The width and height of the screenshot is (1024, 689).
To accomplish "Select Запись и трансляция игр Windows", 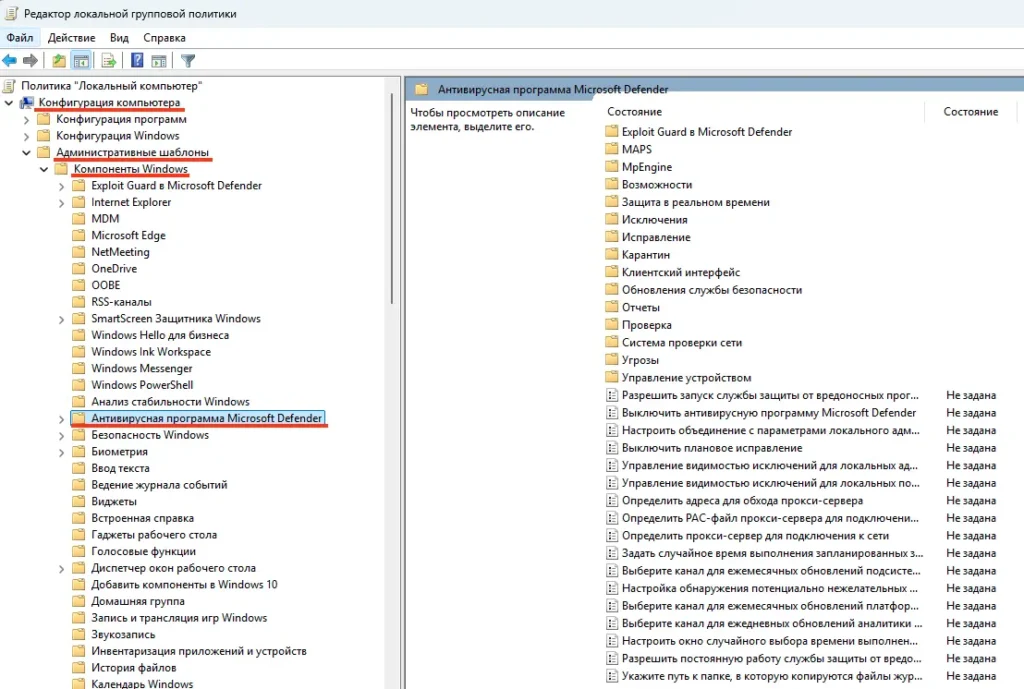I will click(x=179, y=618).
